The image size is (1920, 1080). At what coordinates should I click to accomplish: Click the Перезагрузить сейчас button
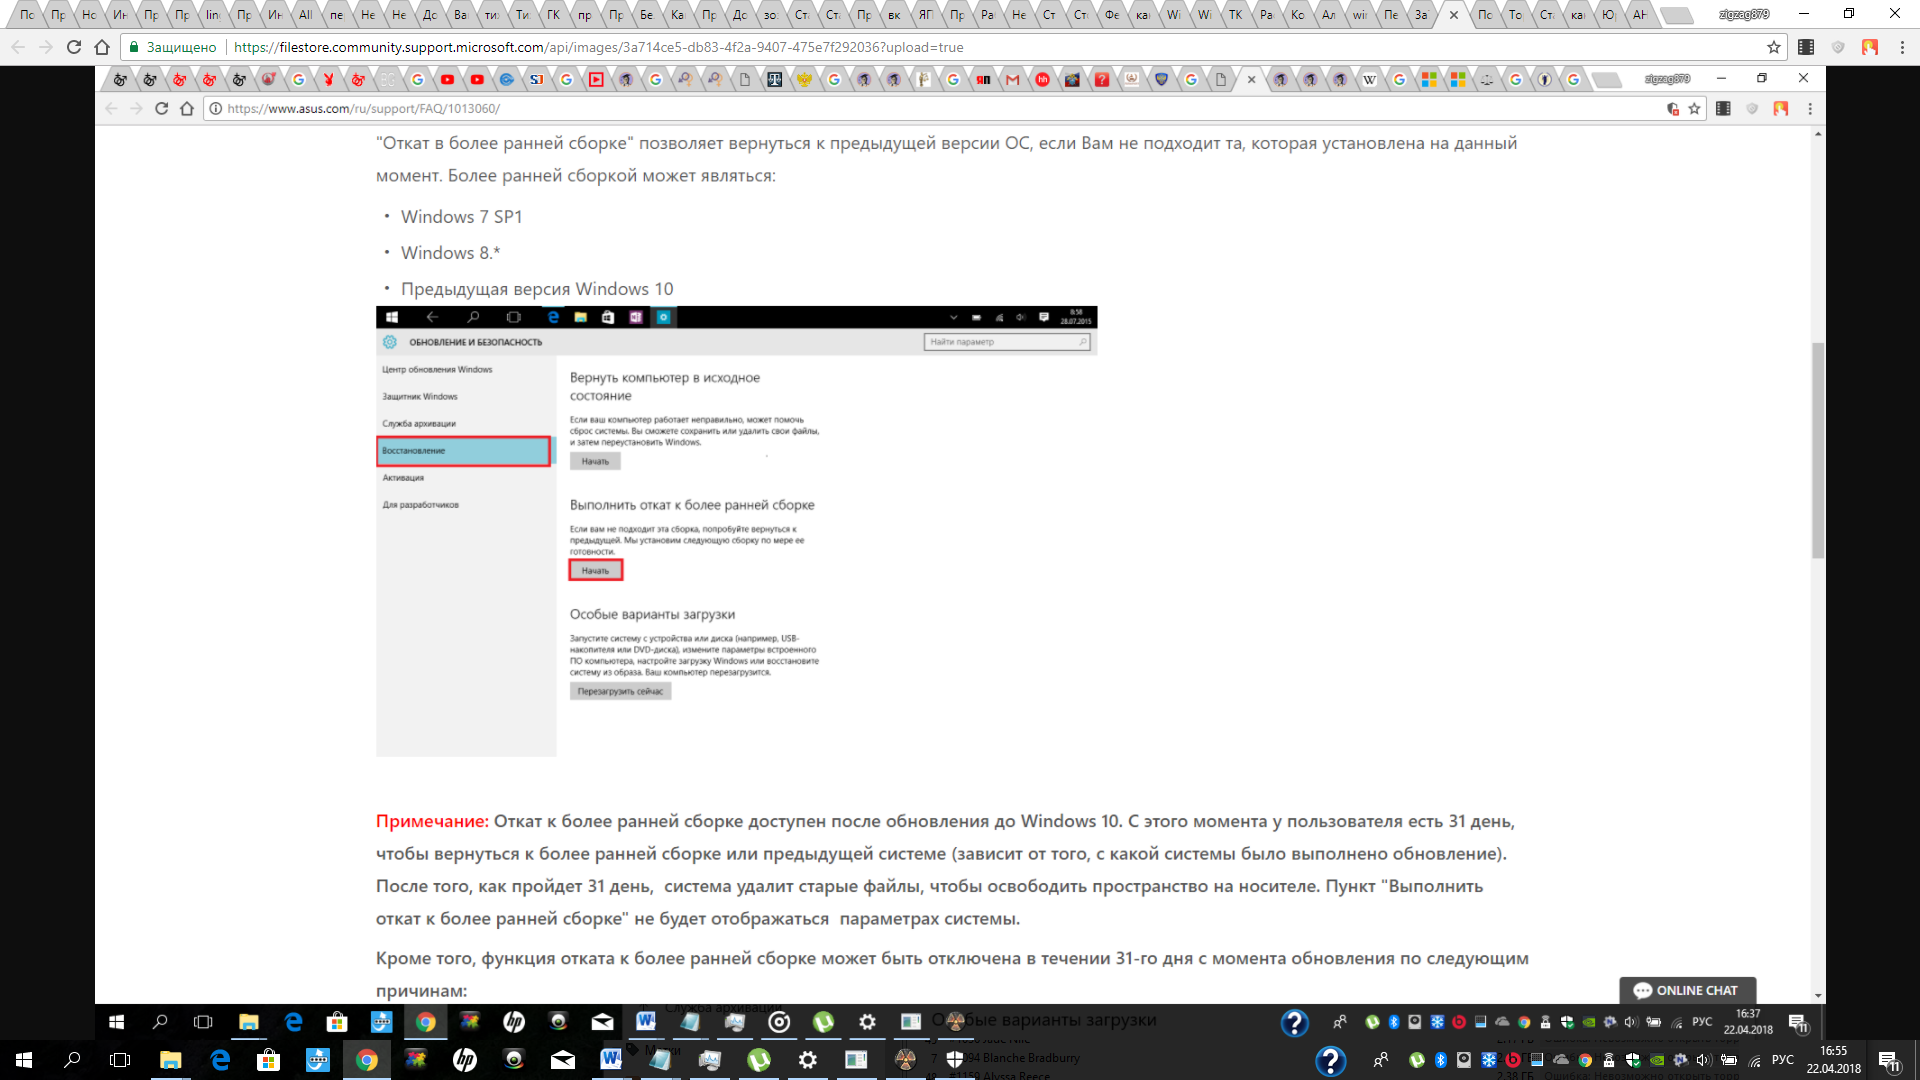click(620, 691)
